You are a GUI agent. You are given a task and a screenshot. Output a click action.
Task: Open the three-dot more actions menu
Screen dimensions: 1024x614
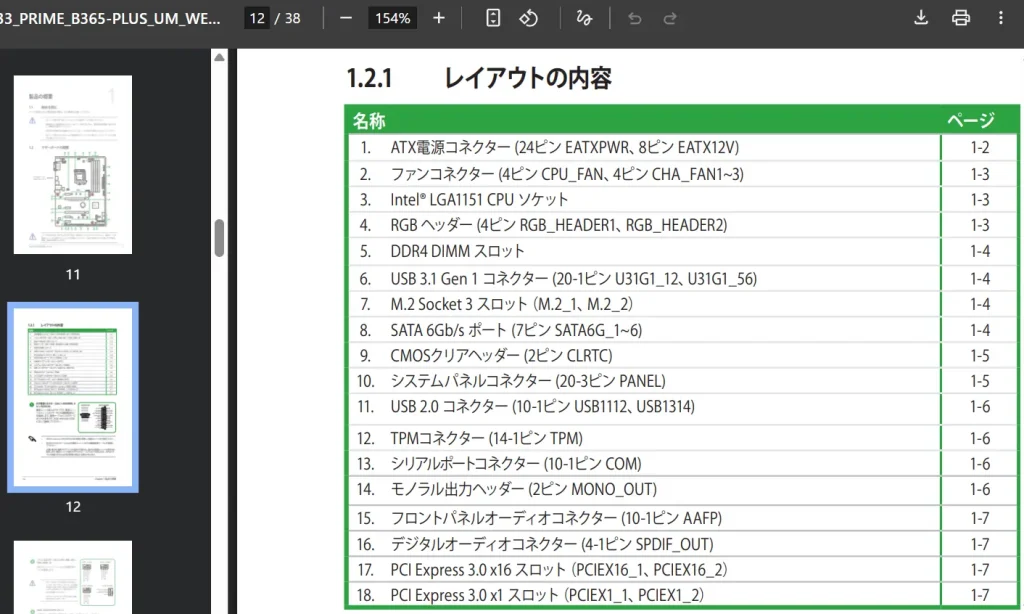pos(1000,18)
